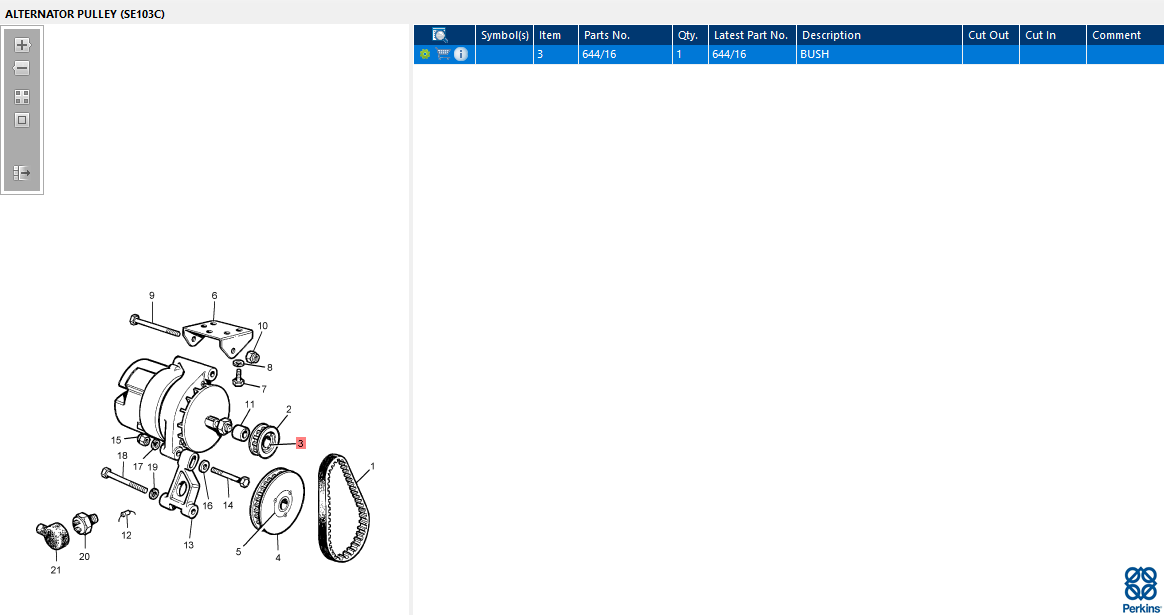The height and width of the screenshot is (615, 1164).
Task: Click callout number 6 on the bracket
Action: coord(215,296)
